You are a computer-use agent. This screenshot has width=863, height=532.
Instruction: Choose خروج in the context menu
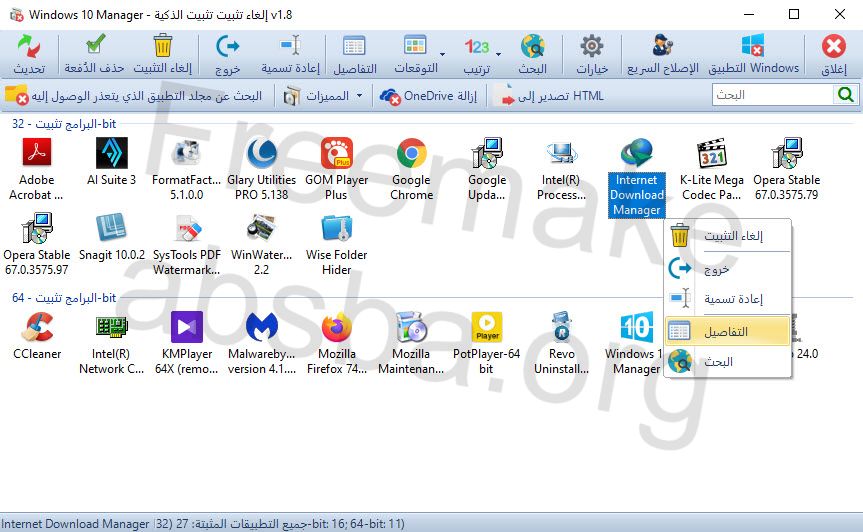(x=728, y=269)
